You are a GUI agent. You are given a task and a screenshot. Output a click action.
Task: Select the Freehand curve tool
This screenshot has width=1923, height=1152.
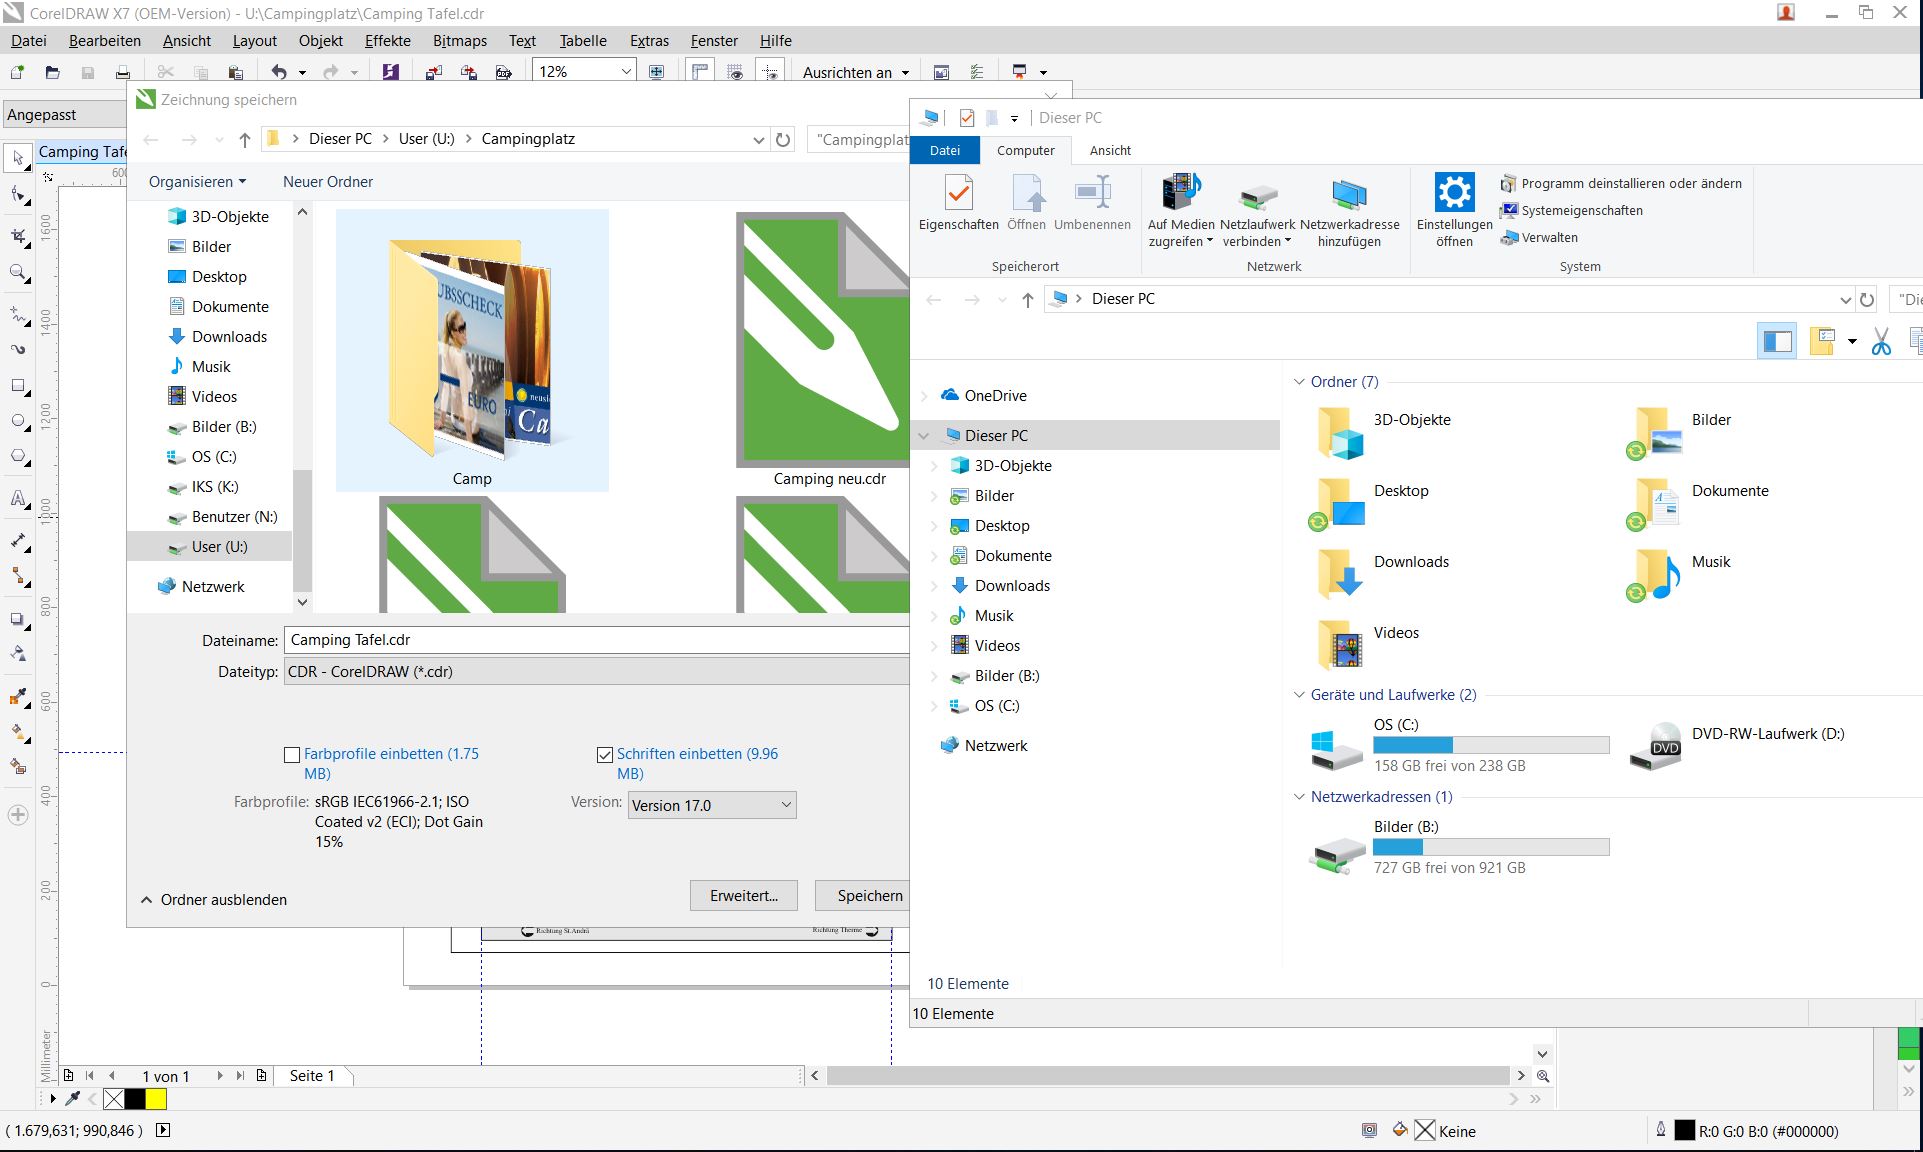[x=18, y=315]
